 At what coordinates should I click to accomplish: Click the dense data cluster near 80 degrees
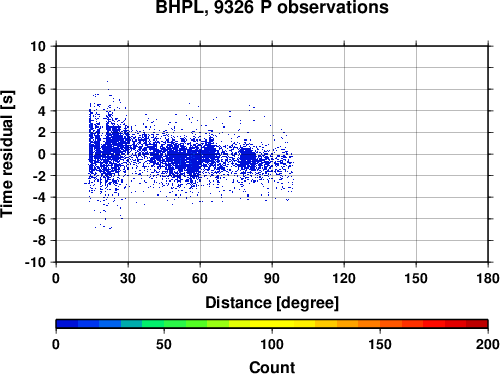pos(248,158)
